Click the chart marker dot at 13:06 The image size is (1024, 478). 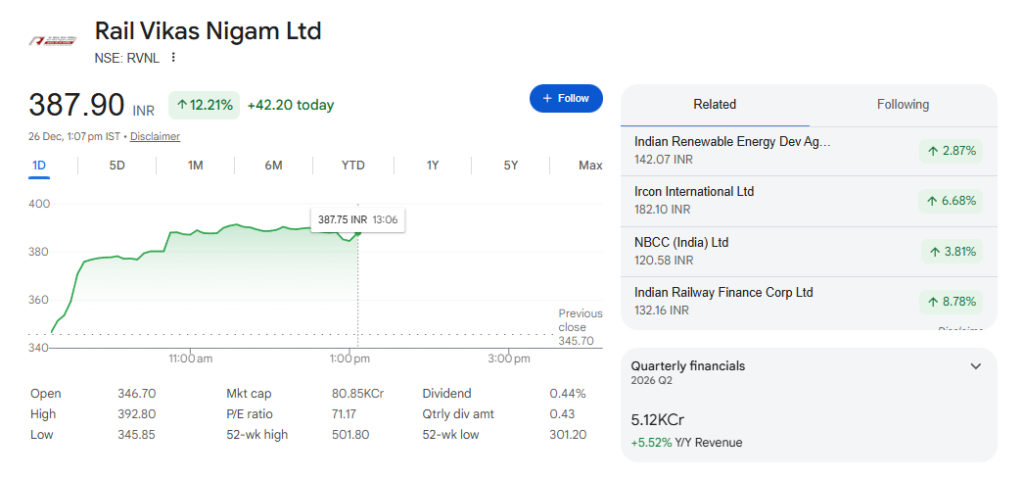coord(358,232)
